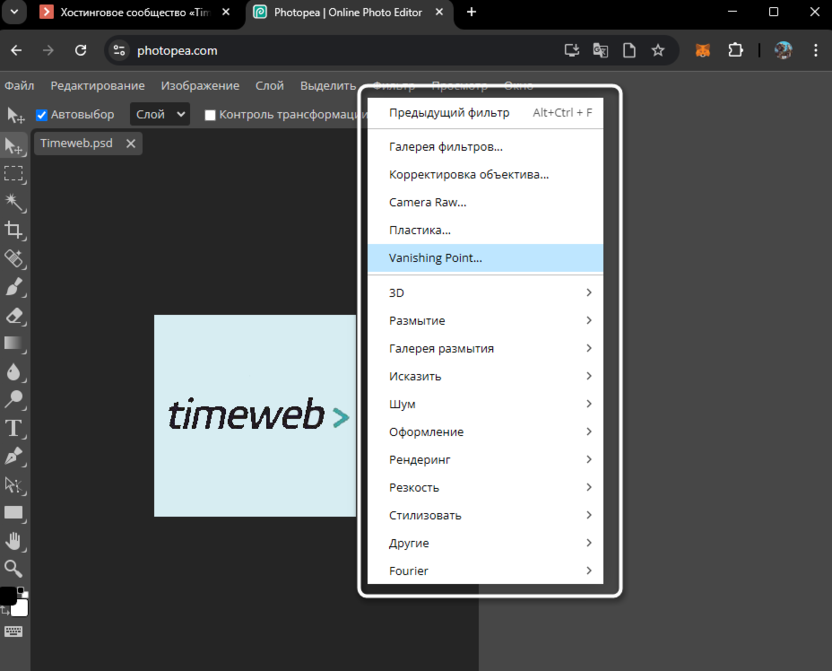Screen dimensions: 832x671
Task: Click the Google Translate icon in address bar
Action: 600,50
